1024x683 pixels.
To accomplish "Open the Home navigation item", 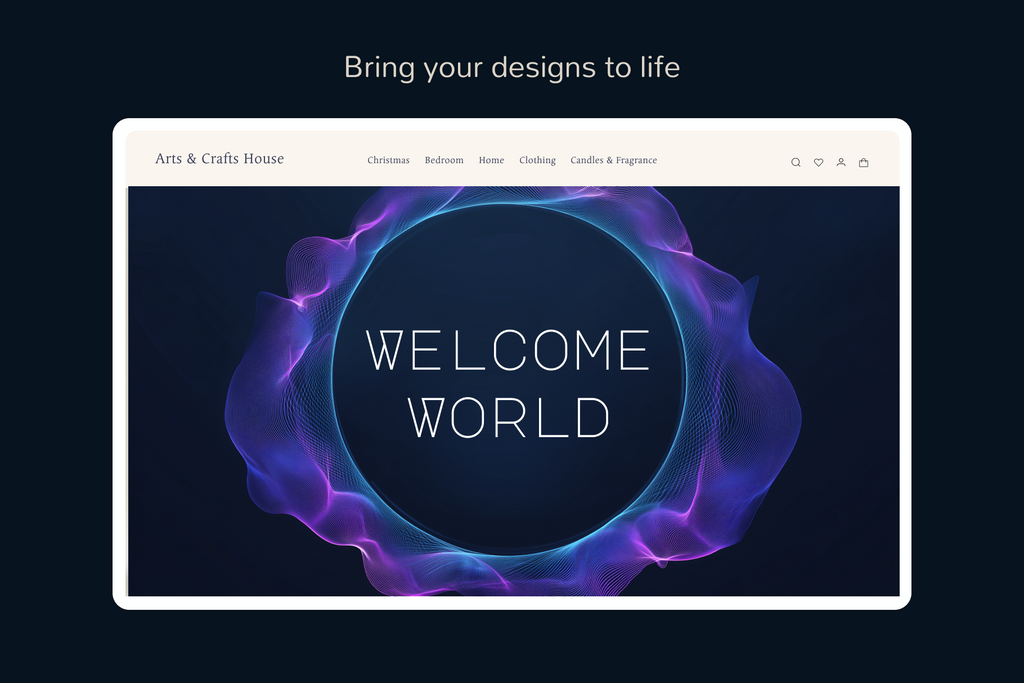I will click(491, 160).
